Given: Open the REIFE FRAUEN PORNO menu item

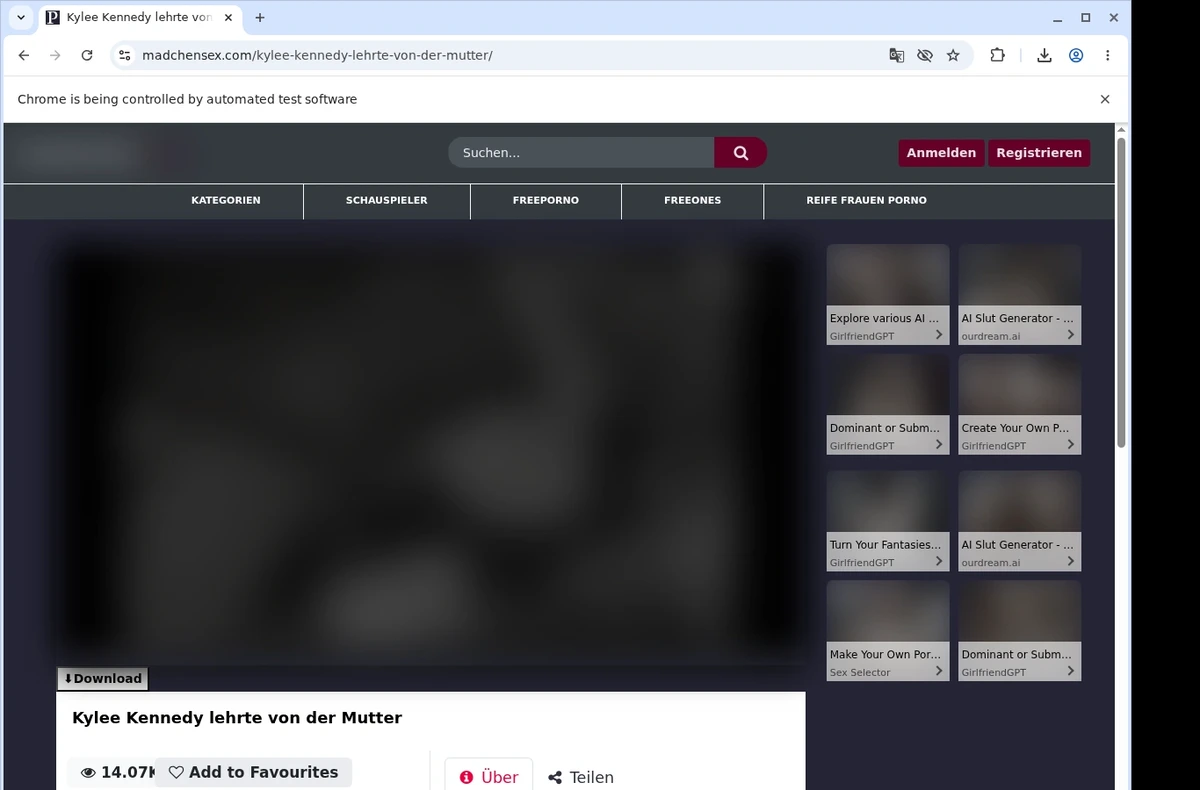Looking at the screenshot, I should (866, 201).
